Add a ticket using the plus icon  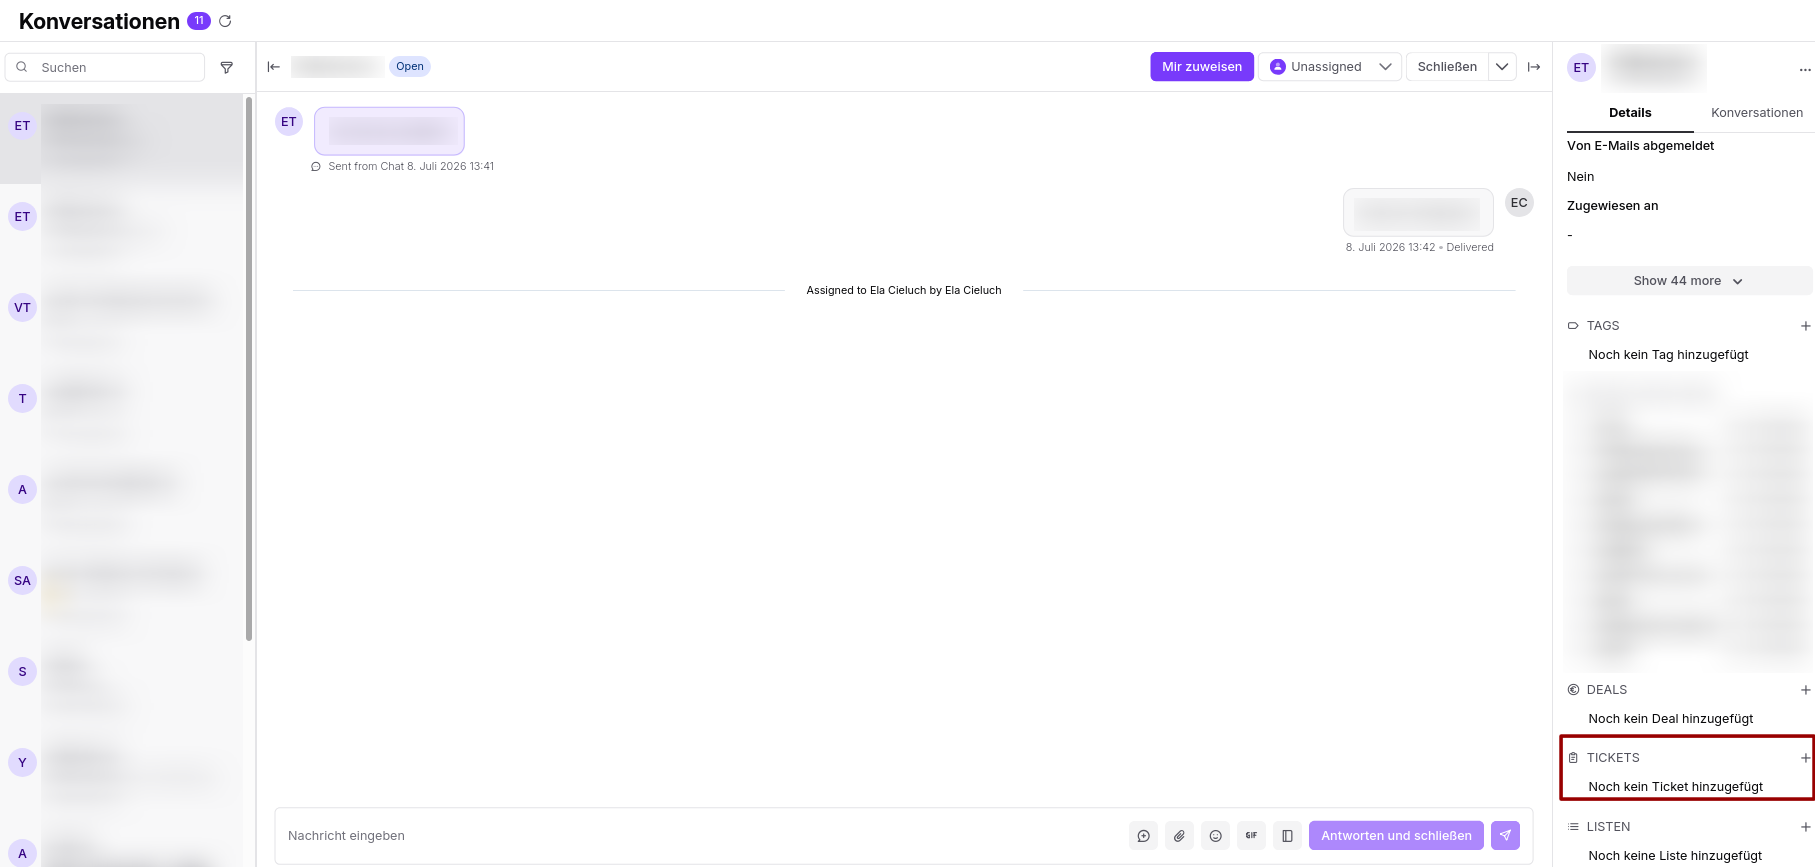tap(1805, 758)
